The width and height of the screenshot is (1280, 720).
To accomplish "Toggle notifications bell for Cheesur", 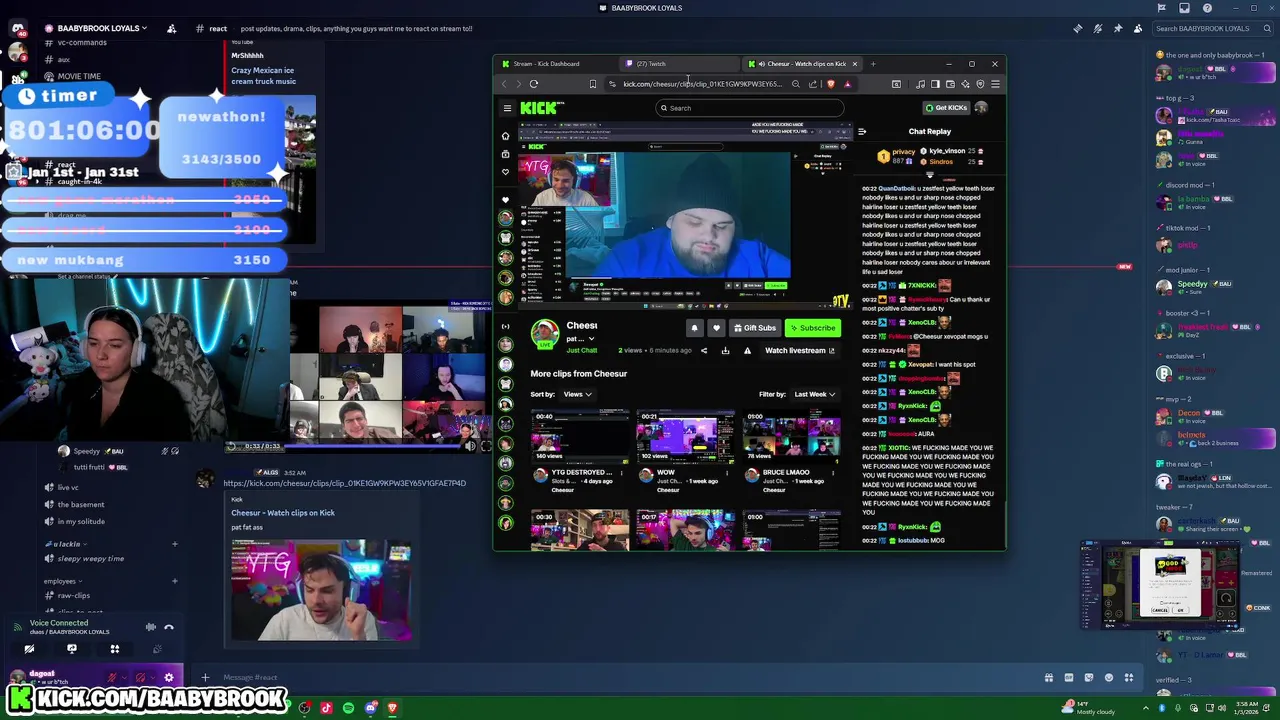I will pos(694,328).
